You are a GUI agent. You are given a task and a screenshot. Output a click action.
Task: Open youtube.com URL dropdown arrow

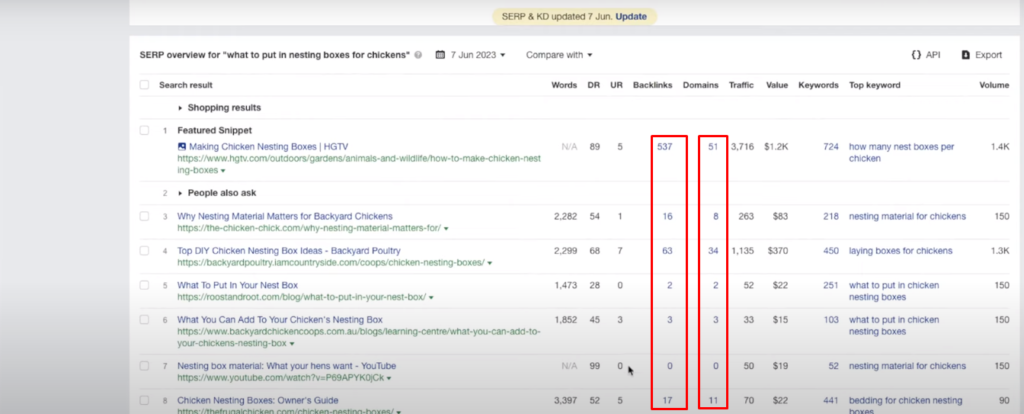[389, 379]
